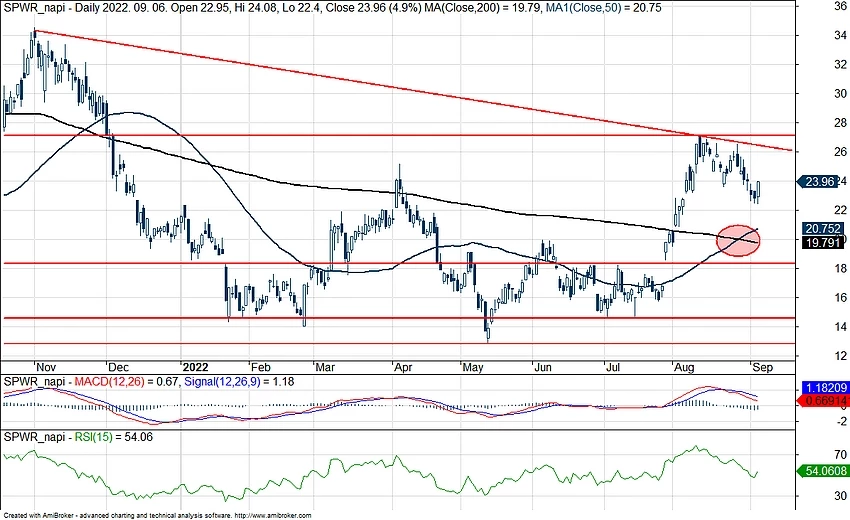
Task: Click the 'Mar' date axis label
Action: pyautogui.click(x=325, y=367)
